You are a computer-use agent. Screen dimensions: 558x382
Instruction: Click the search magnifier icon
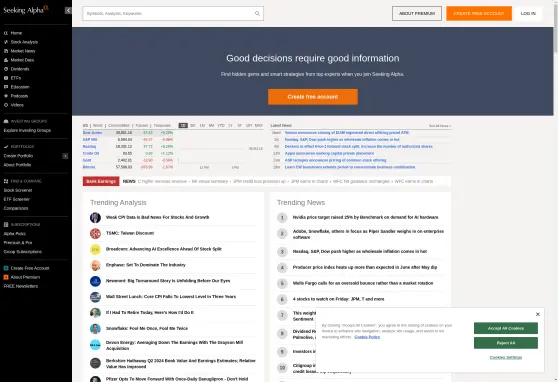[257, 14]
